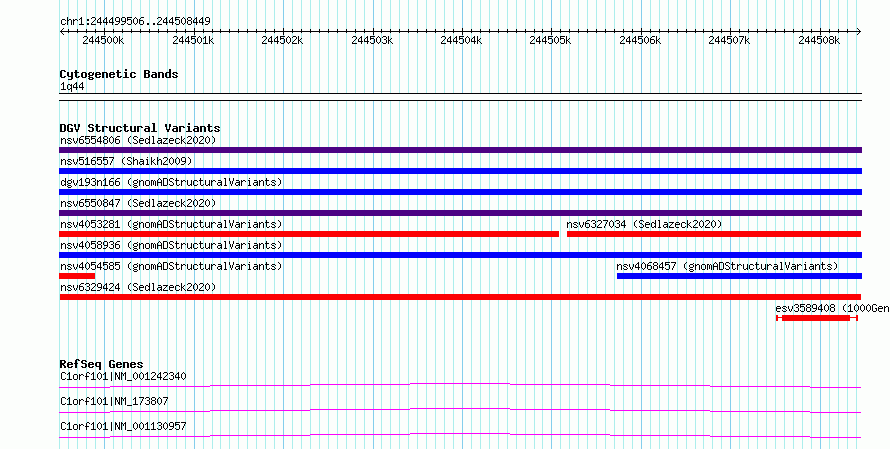Click the 244503k ruler tick label
890x449 pixels.
372,40
